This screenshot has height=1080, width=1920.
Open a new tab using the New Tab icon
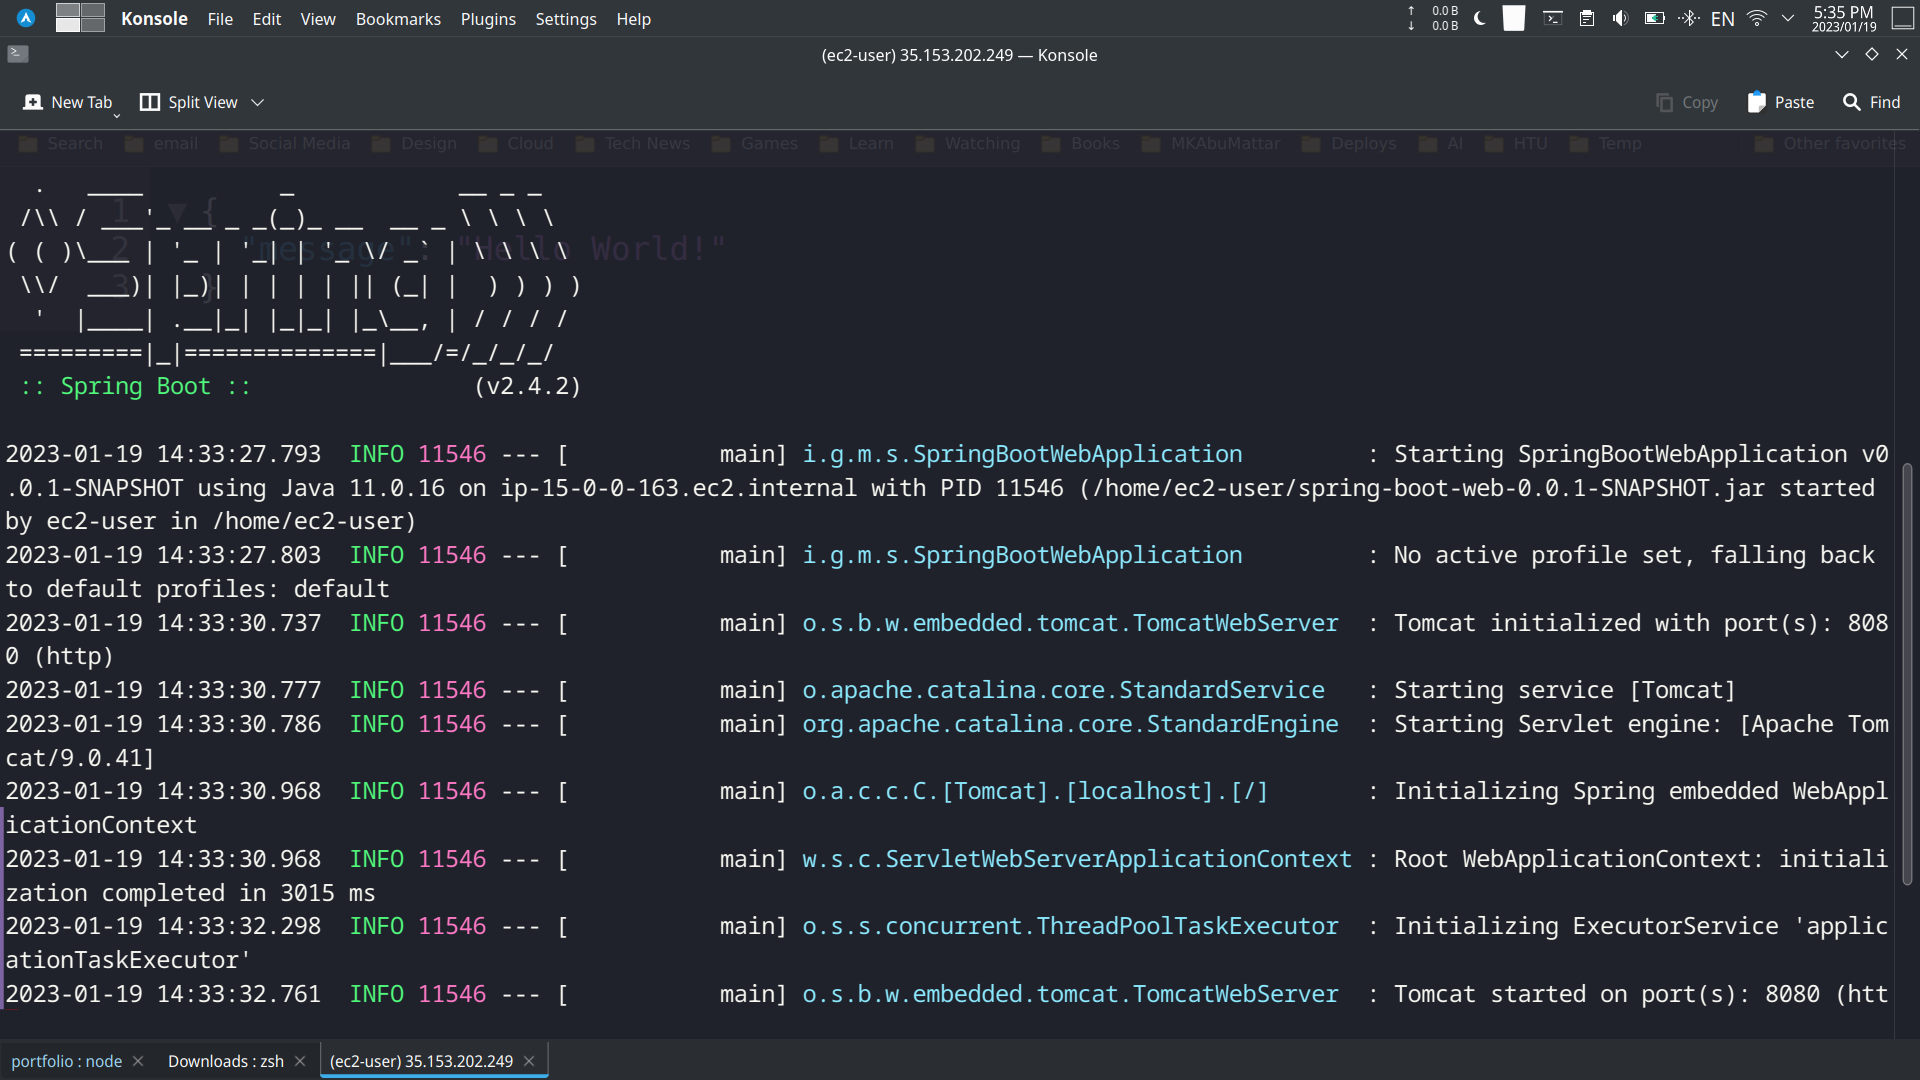coord(33,102)
